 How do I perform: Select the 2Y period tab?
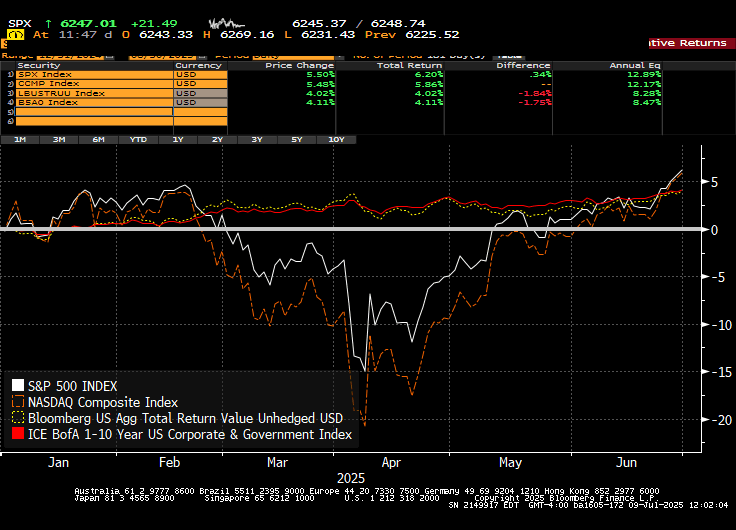[x=217, y=139]
